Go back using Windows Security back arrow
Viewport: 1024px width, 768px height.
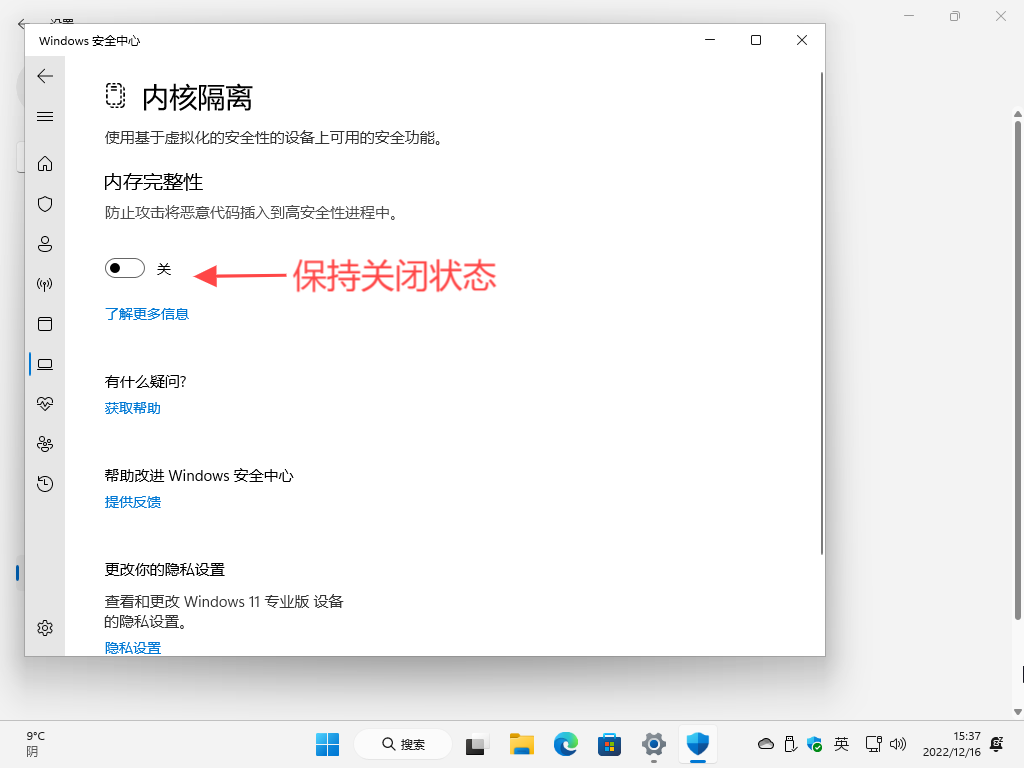(x=45, y=76)
